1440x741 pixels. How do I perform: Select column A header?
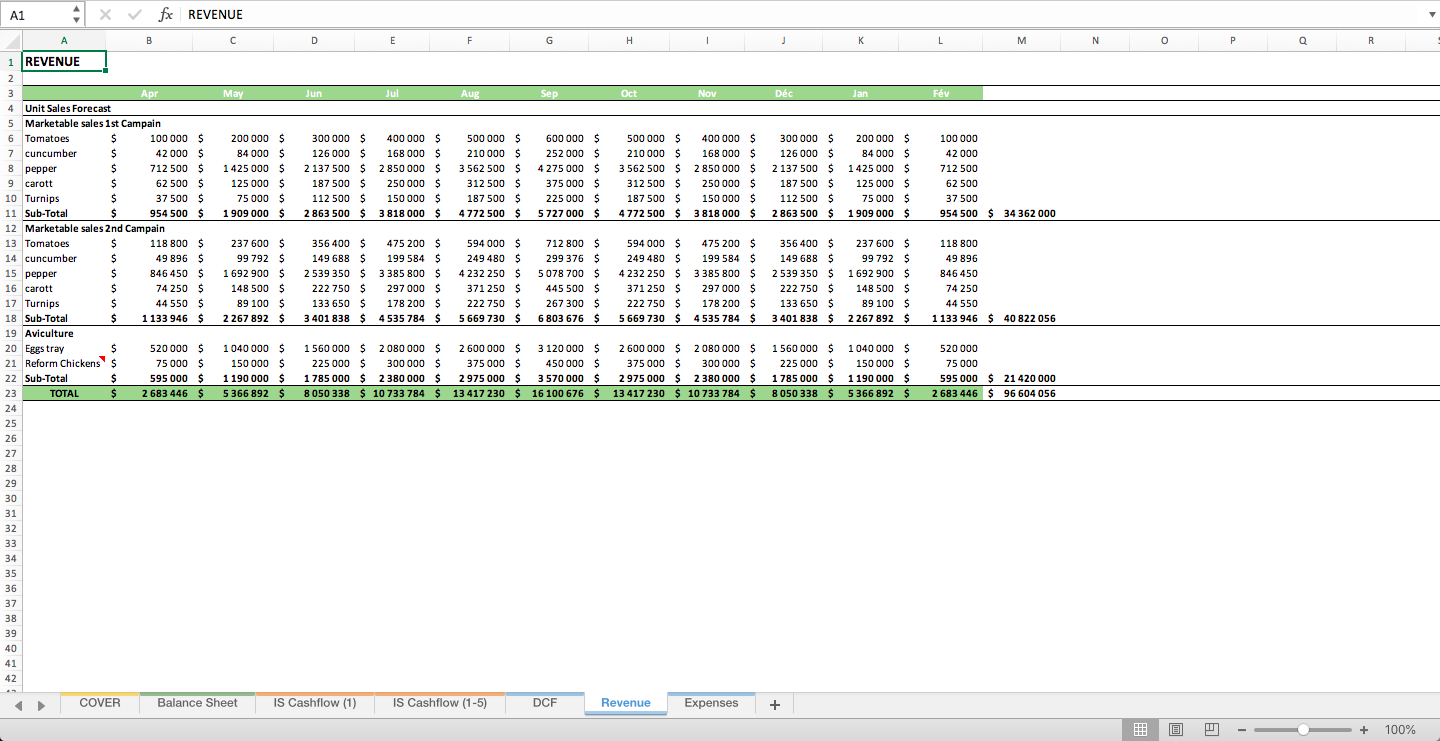coord(64,41)
